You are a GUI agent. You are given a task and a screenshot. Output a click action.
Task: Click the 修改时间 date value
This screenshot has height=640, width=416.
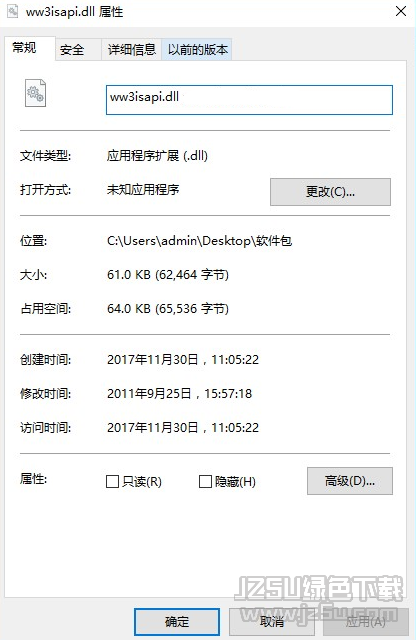click(179, 393)
